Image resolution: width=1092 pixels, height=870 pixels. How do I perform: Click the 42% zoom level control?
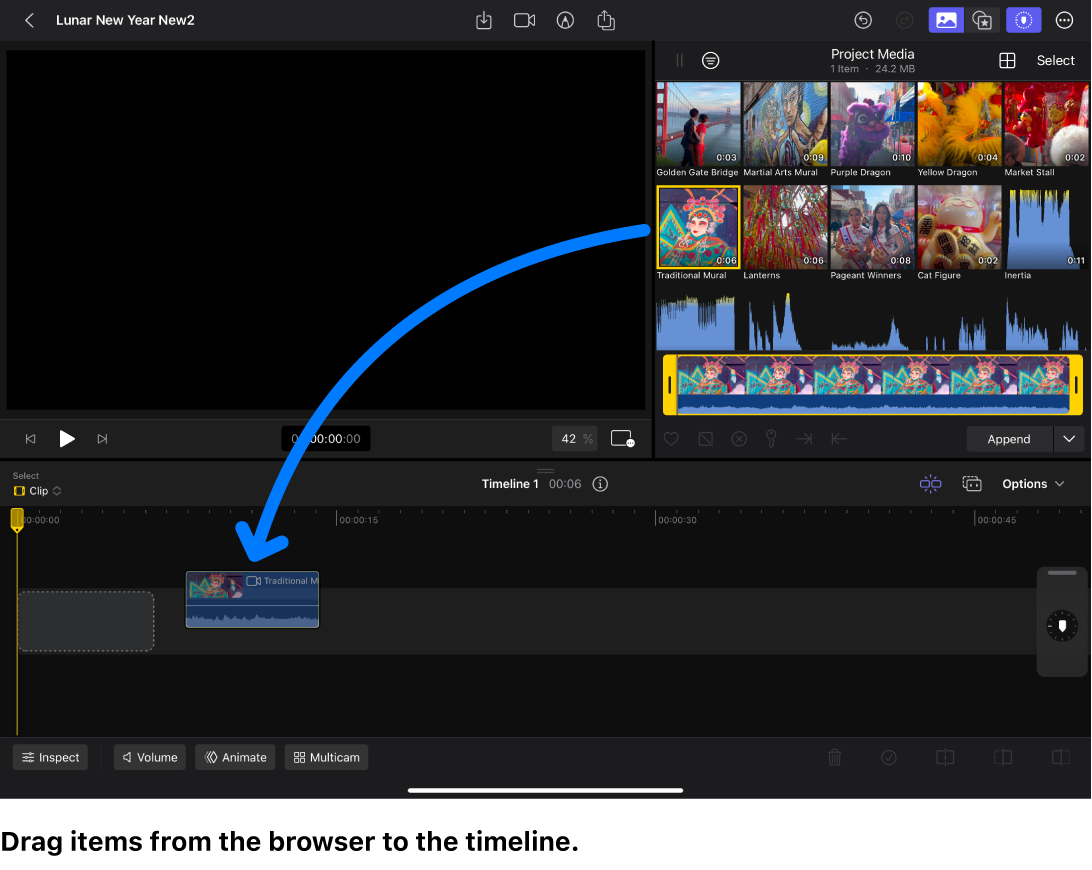click(x=574, y=438)
